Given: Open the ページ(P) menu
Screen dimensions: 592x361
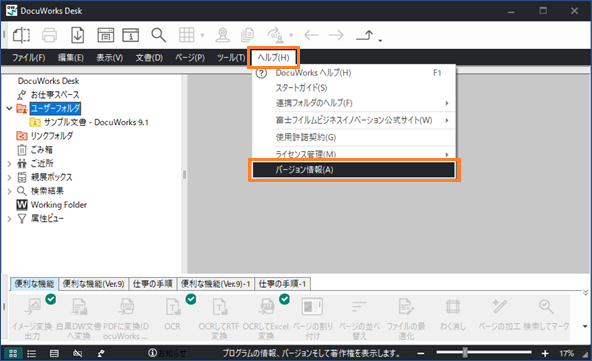Looking at the screenshot, I should point(190,57).
